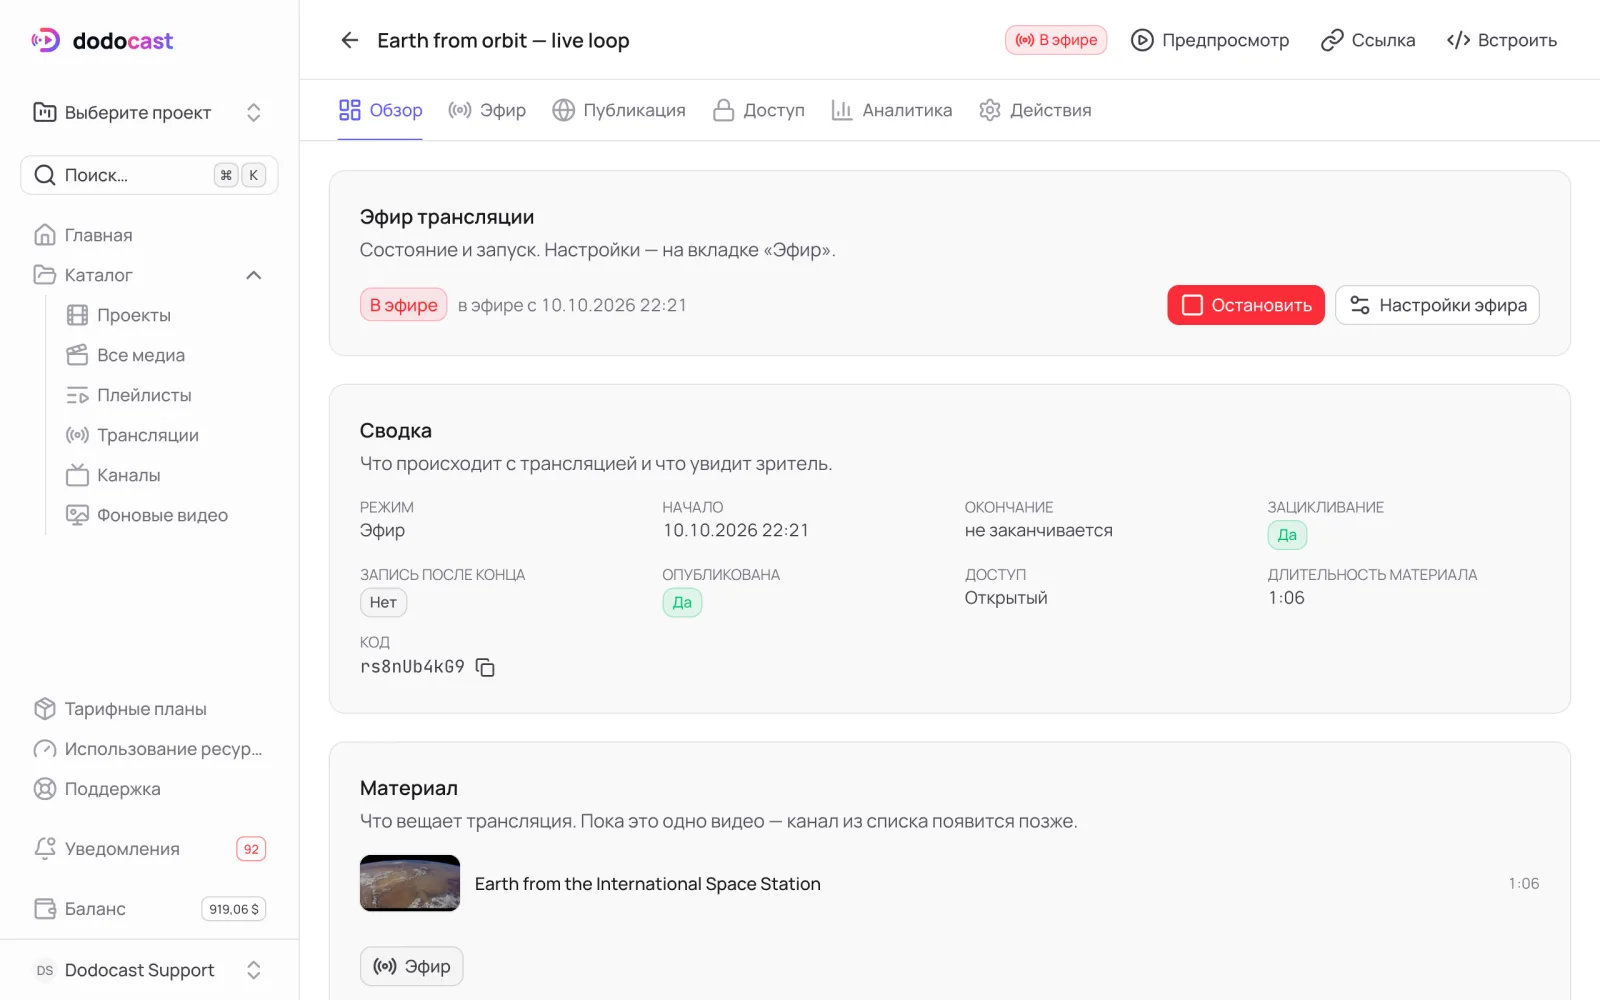The height and width of the screenshot is (1000, 1600).
Task: Click the Зацикливание Да badge
Action: 1287,535
